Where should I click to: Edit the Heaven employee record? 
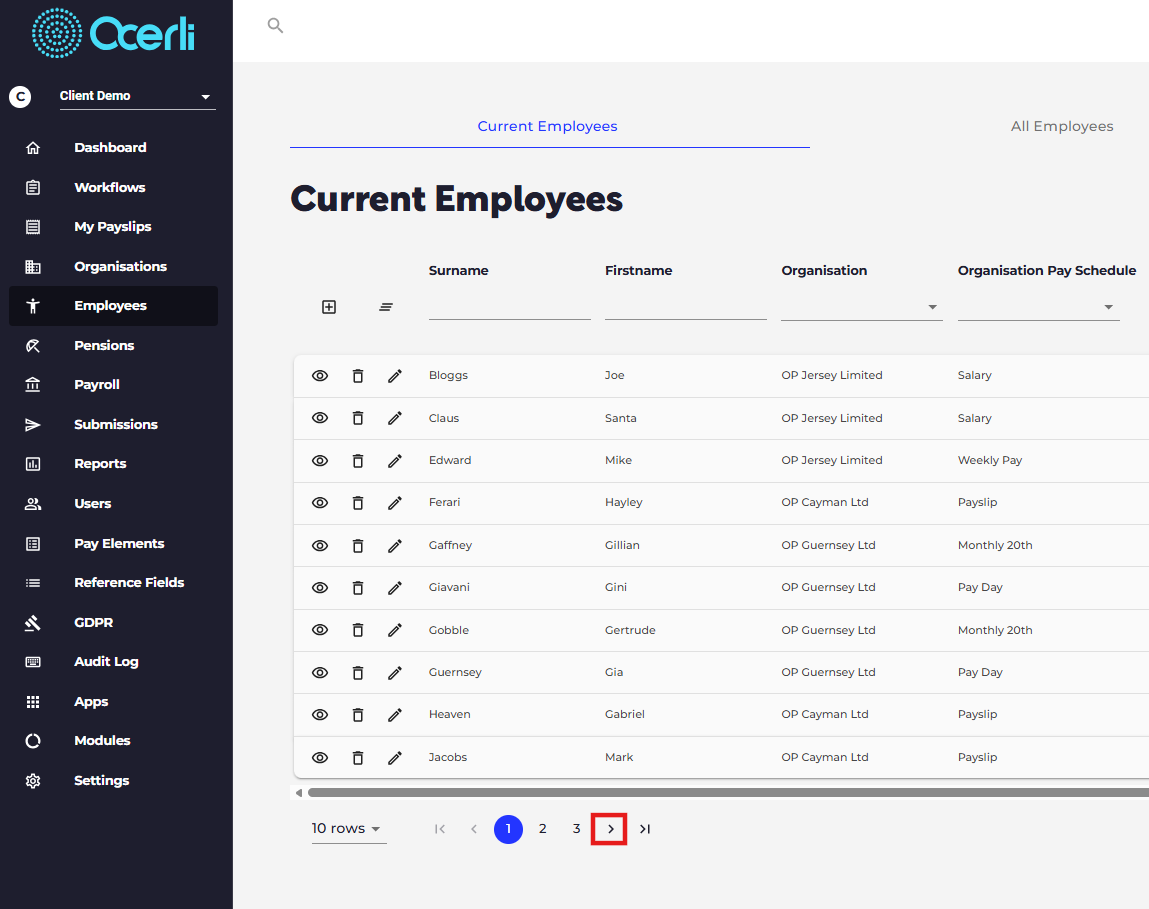point(395,715)
